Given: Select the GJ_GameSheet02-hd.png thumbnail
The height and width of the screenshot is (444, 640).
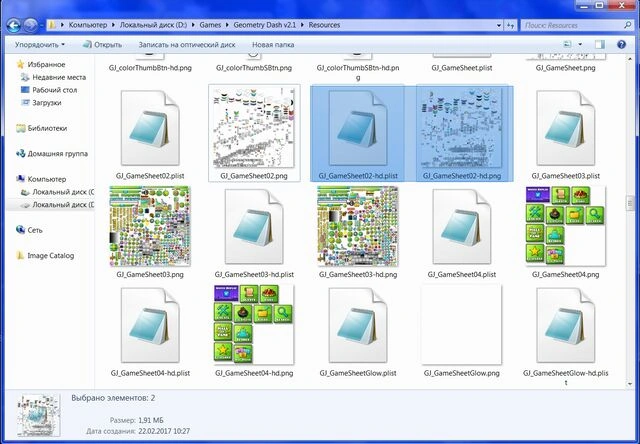Looking at the screenshot, I should point(462,128).
